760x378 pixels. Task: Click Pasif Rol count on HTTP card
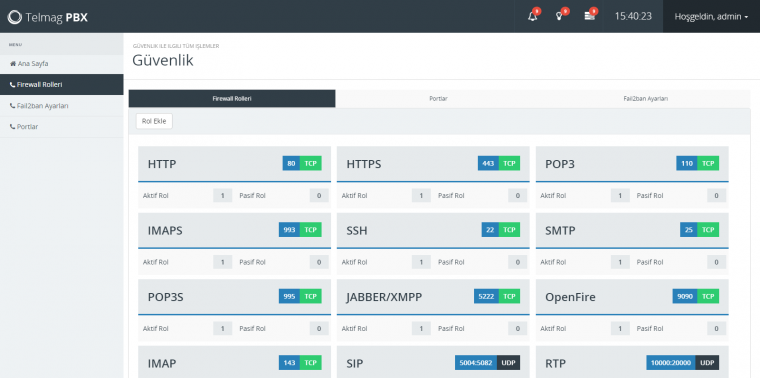coord(319,196)
